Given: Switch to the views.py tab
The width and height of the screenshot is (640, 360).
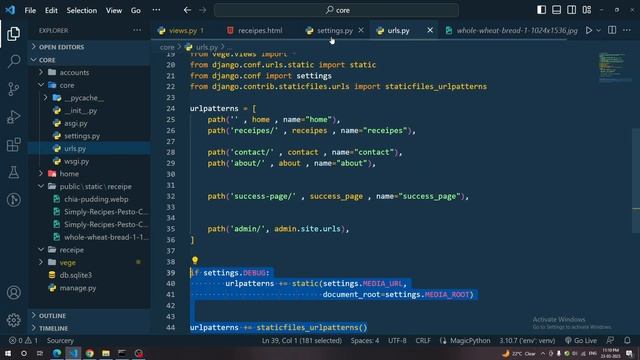Looking at the screenshot, I should [183, 30].
